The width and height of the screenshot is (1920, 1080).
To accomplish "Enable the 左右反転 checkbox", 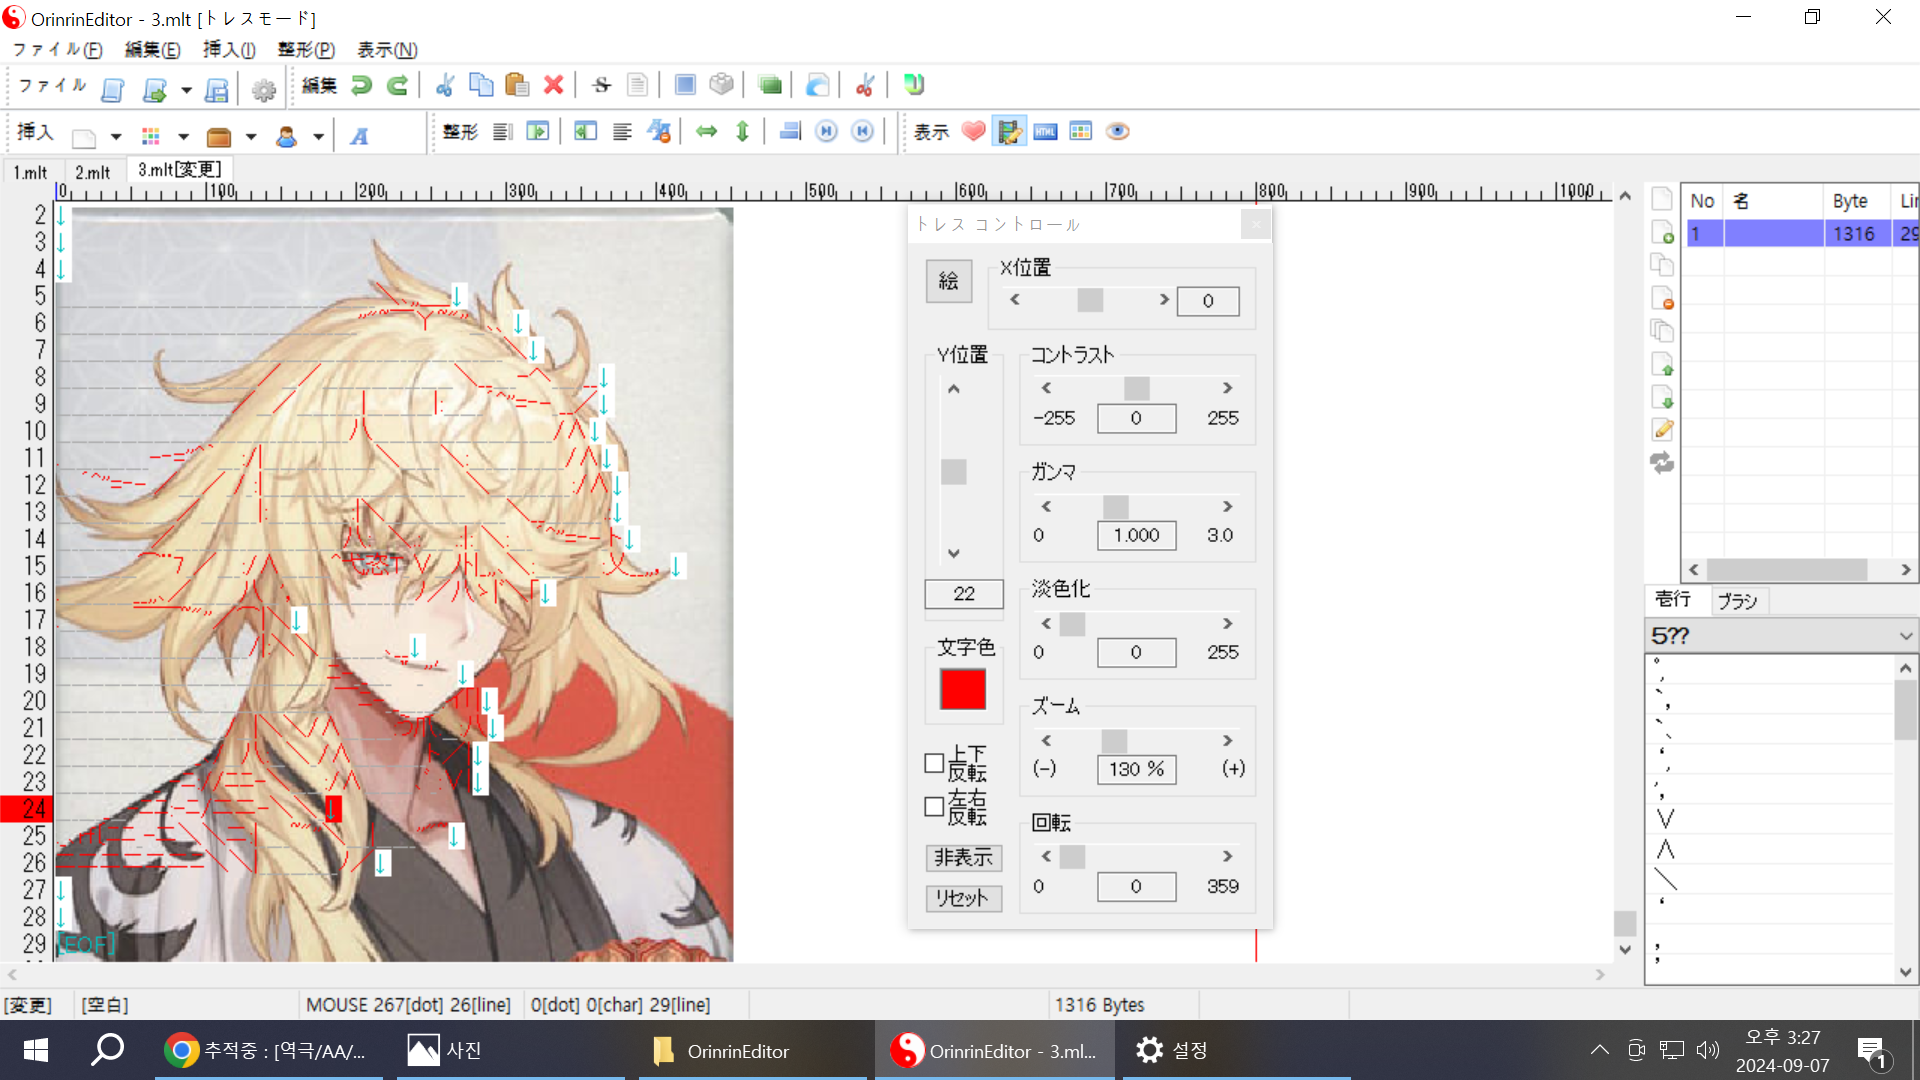I will [x=934, y=807].
